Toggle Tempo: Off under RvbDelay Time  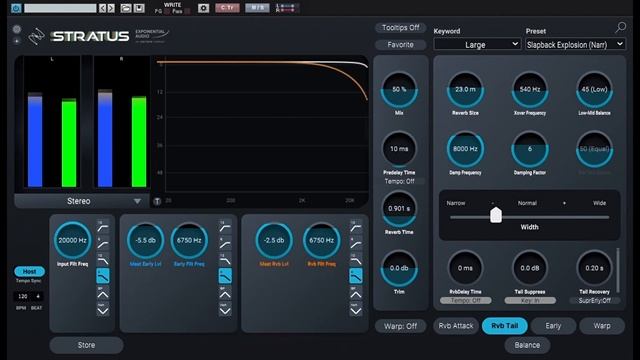465,300
